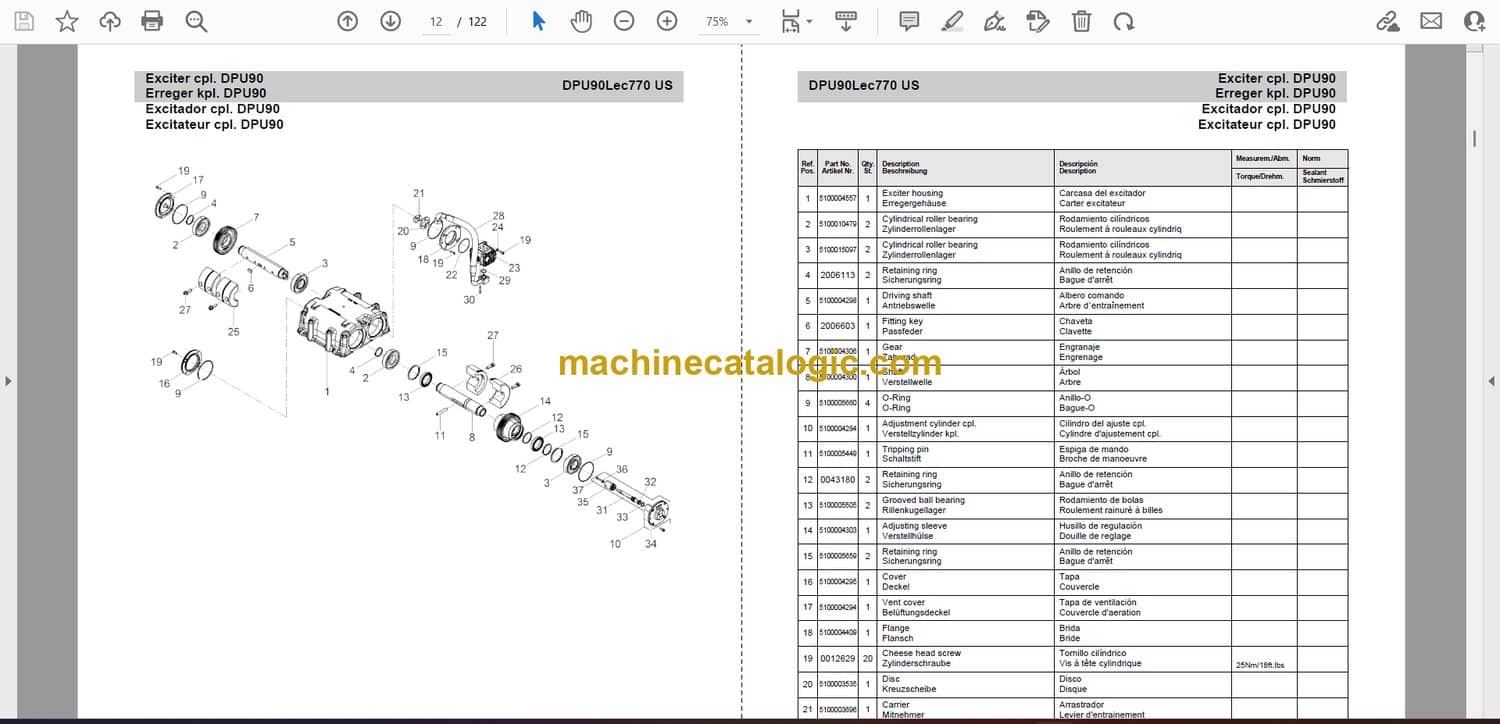The image size is (1500, 724).
Task: Click the 'Albero comando' Spanish description
Action: click(1092, 296)
